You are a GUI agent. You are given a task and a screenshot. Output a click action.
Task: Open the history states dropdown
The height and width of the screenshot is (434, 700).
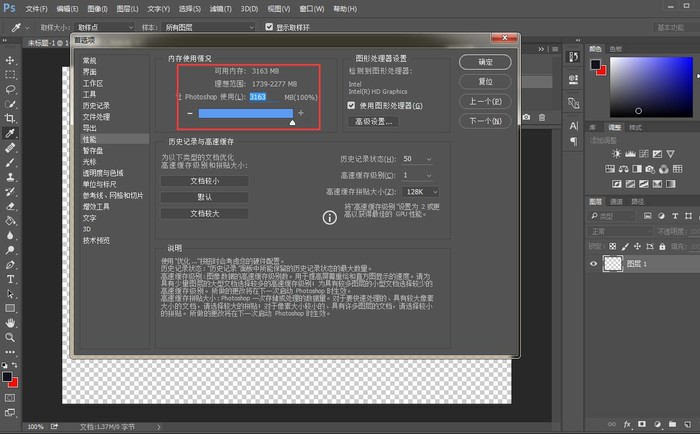pyautogui.click(x=417, y=159)
